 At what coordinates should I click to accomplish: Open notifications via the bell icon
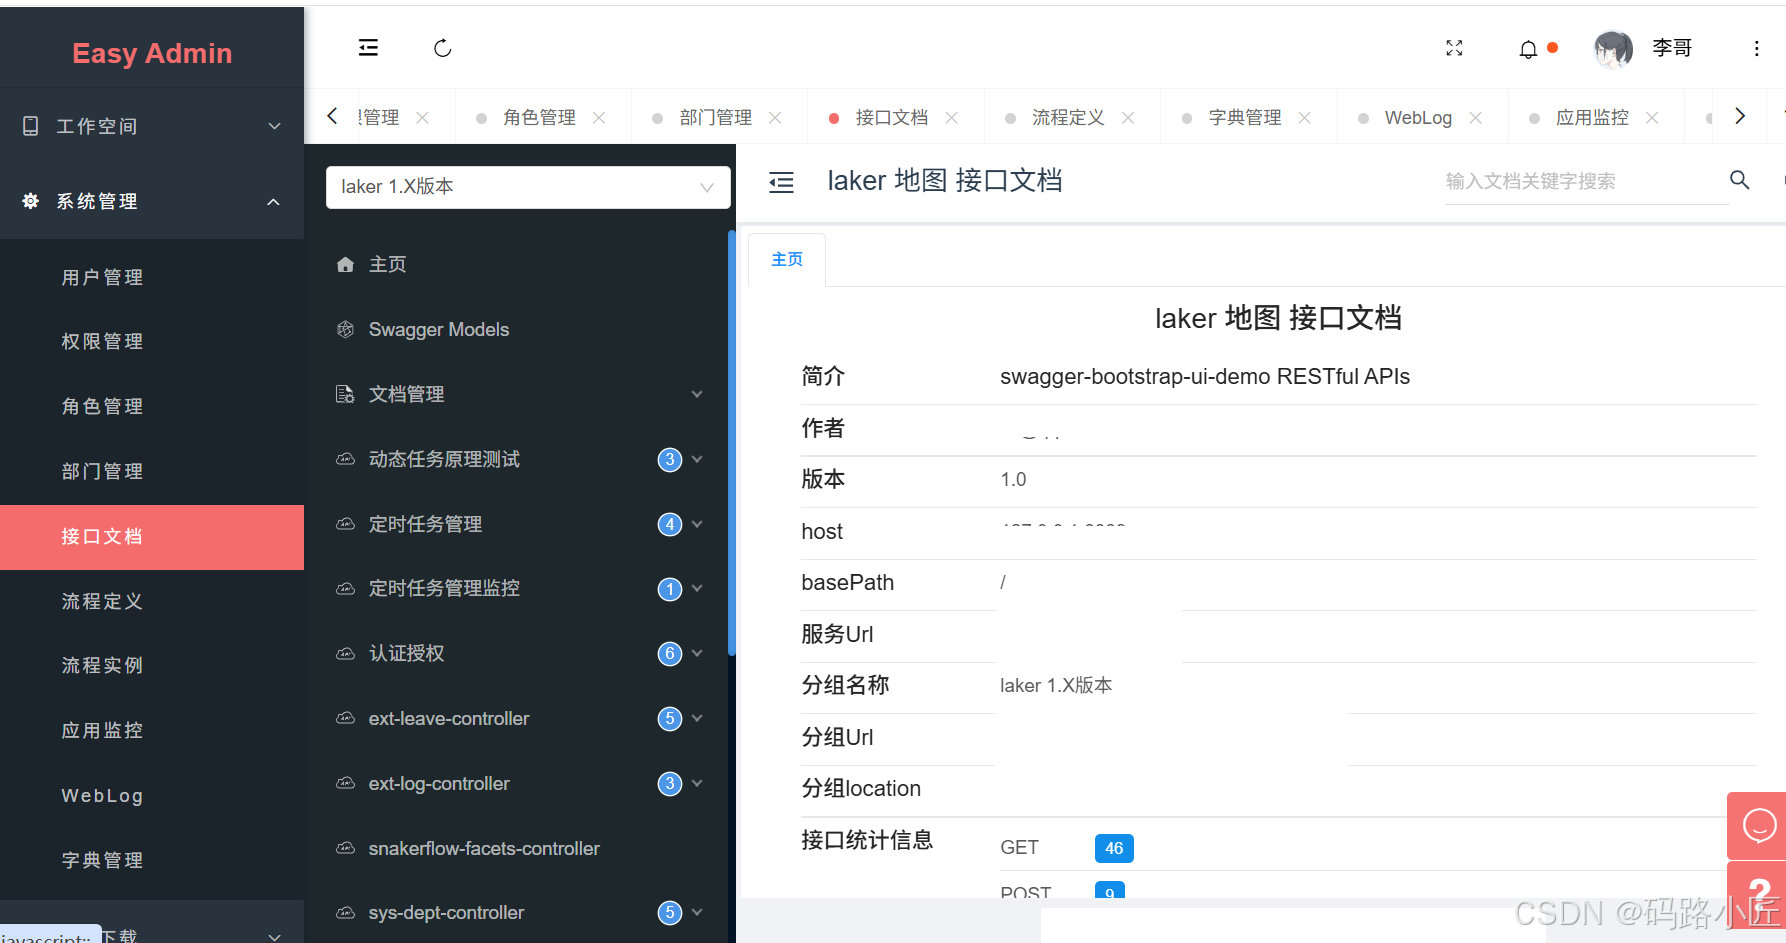(1527, 48)
